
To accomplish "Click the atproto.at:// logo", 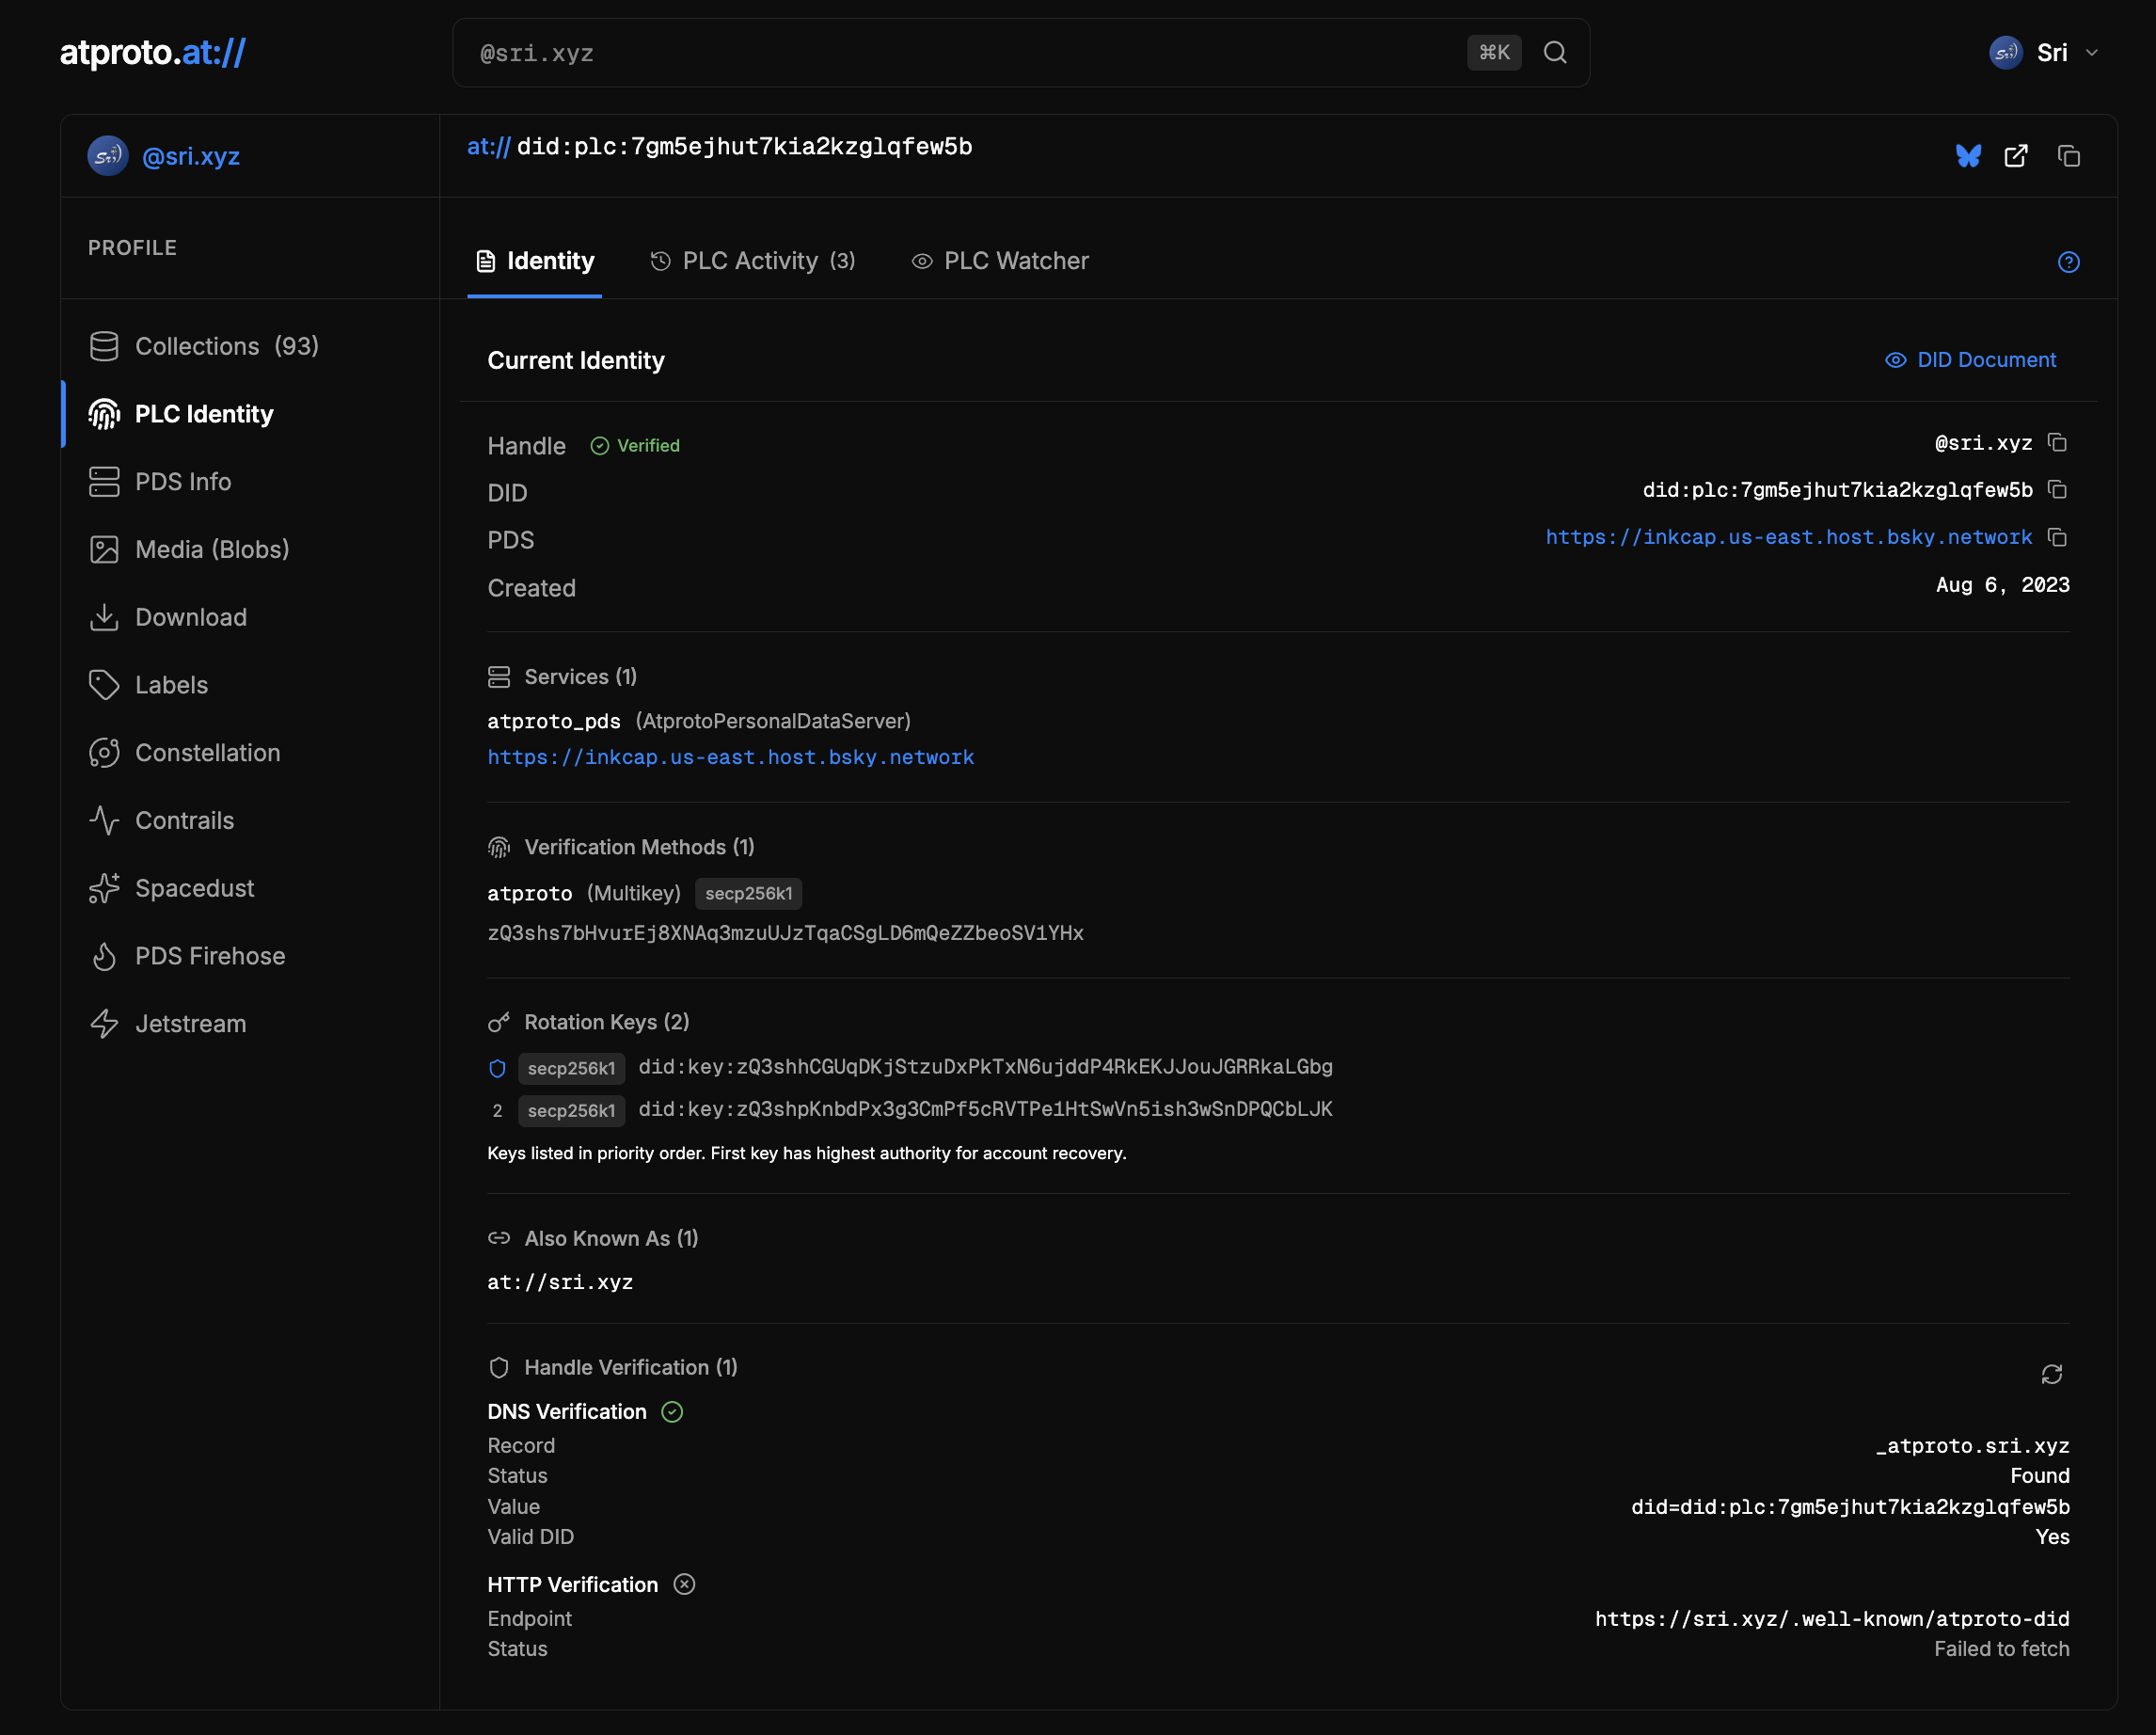I will 153,52.
